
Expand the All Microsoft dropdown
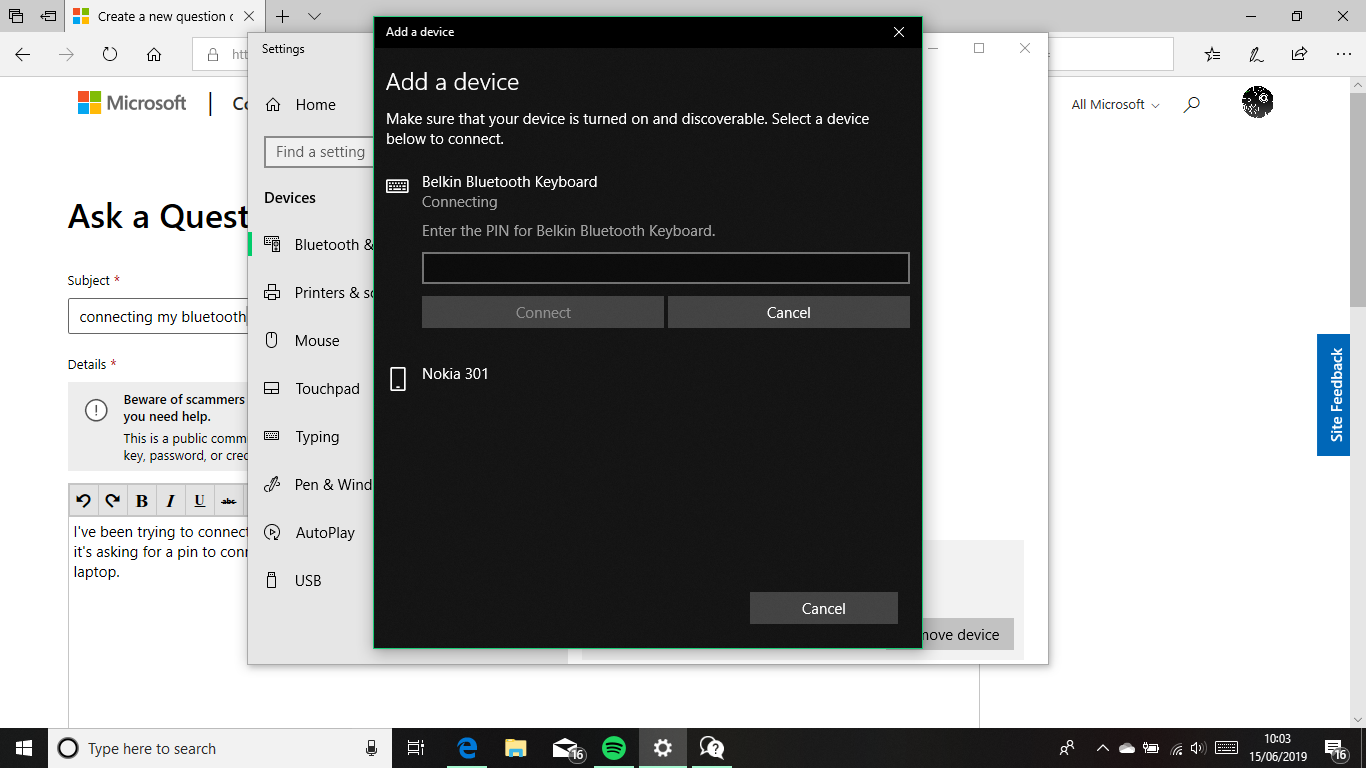1115,105
